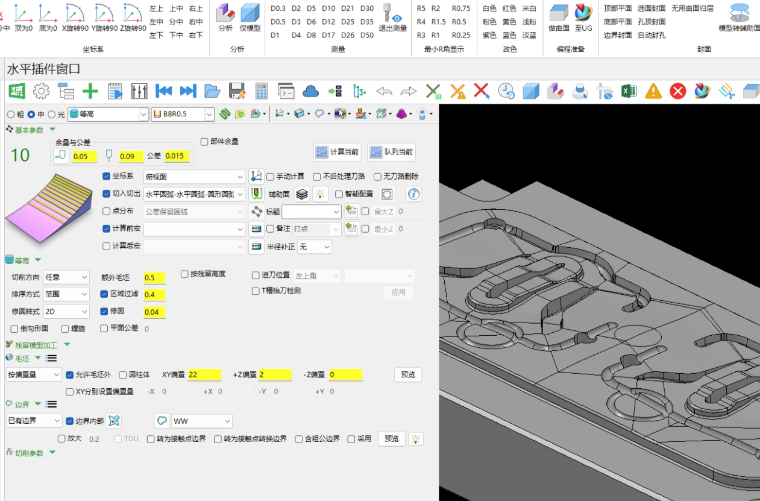The image size is (760, 501).
Task: Click the save floppy disk icon
Action: 237,91
